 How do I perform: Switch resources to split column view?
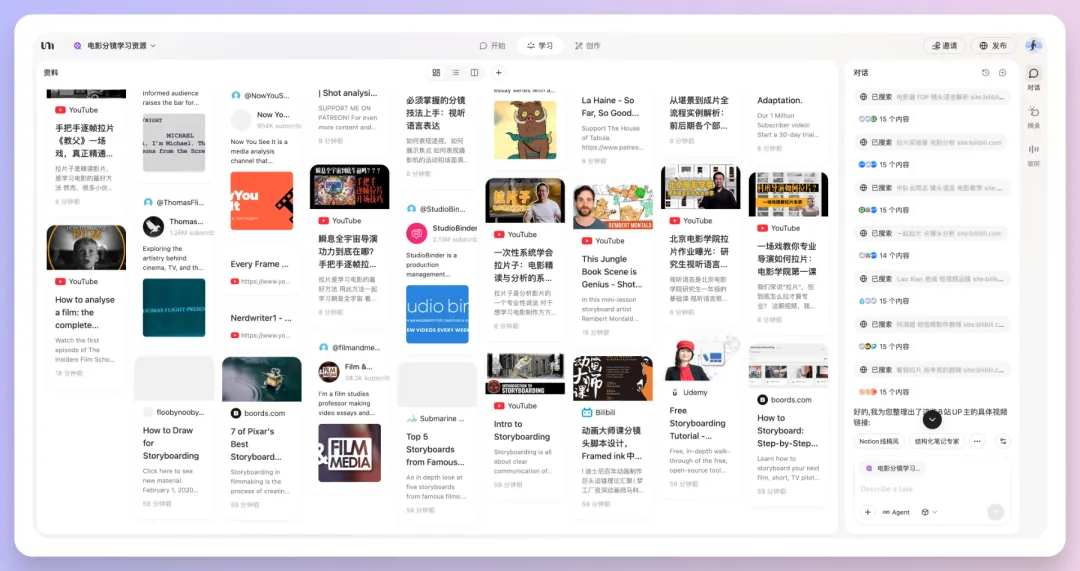tap(474, 73)
